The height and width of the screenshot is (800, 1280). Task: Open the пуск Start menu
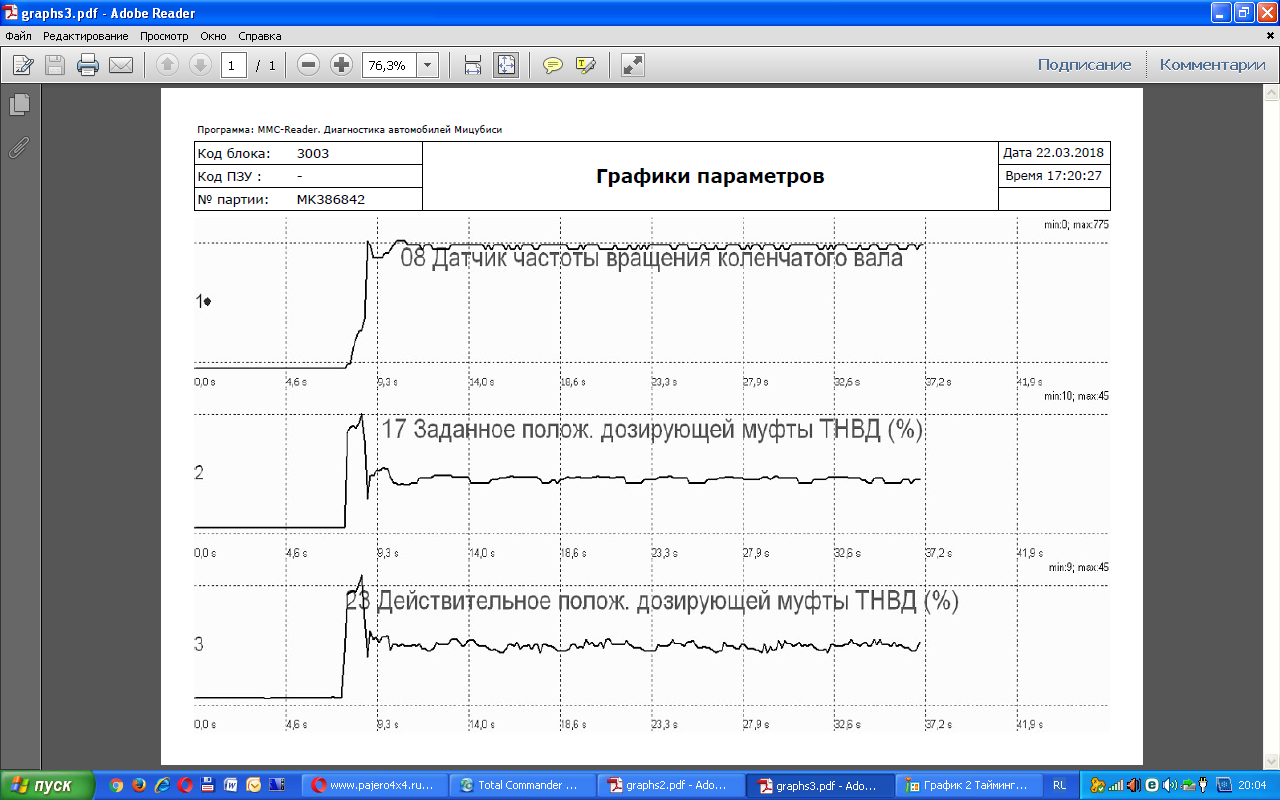click(47, 785)
